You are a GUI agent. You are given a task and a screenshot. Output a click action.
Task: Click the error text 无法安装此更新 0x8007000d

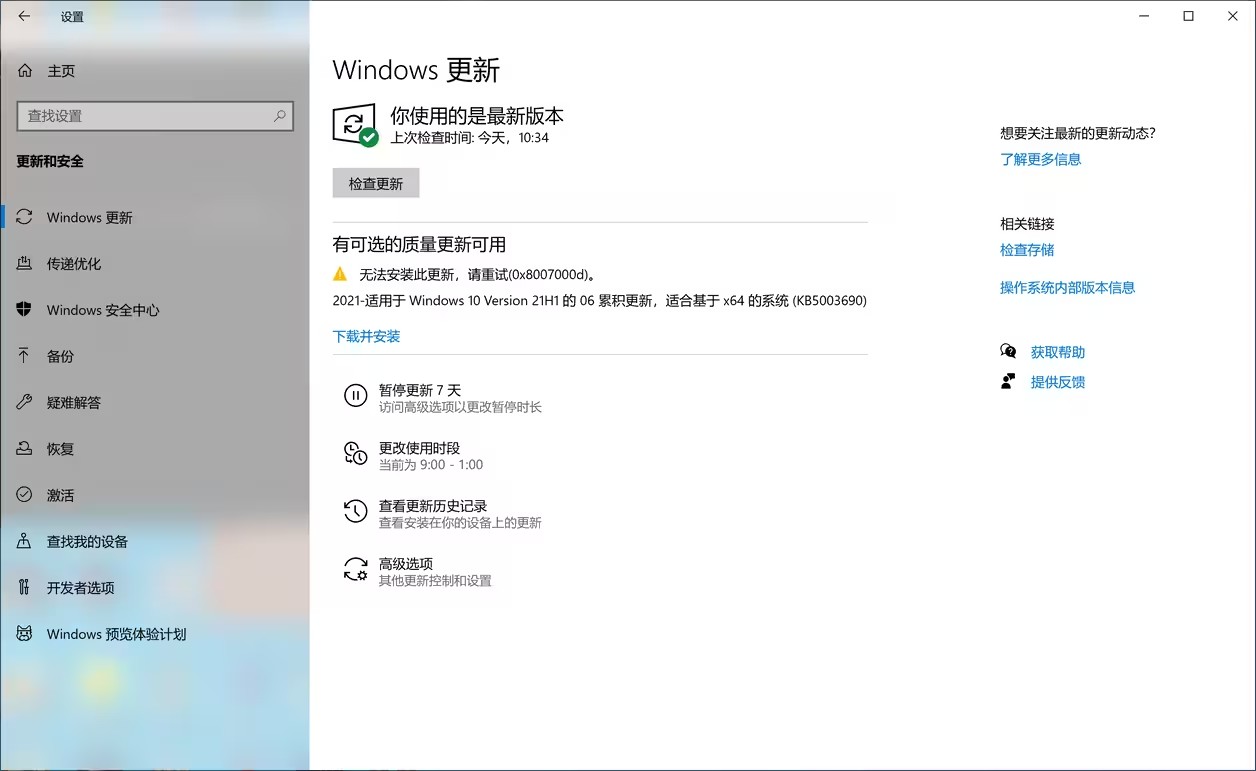[479, 274]
